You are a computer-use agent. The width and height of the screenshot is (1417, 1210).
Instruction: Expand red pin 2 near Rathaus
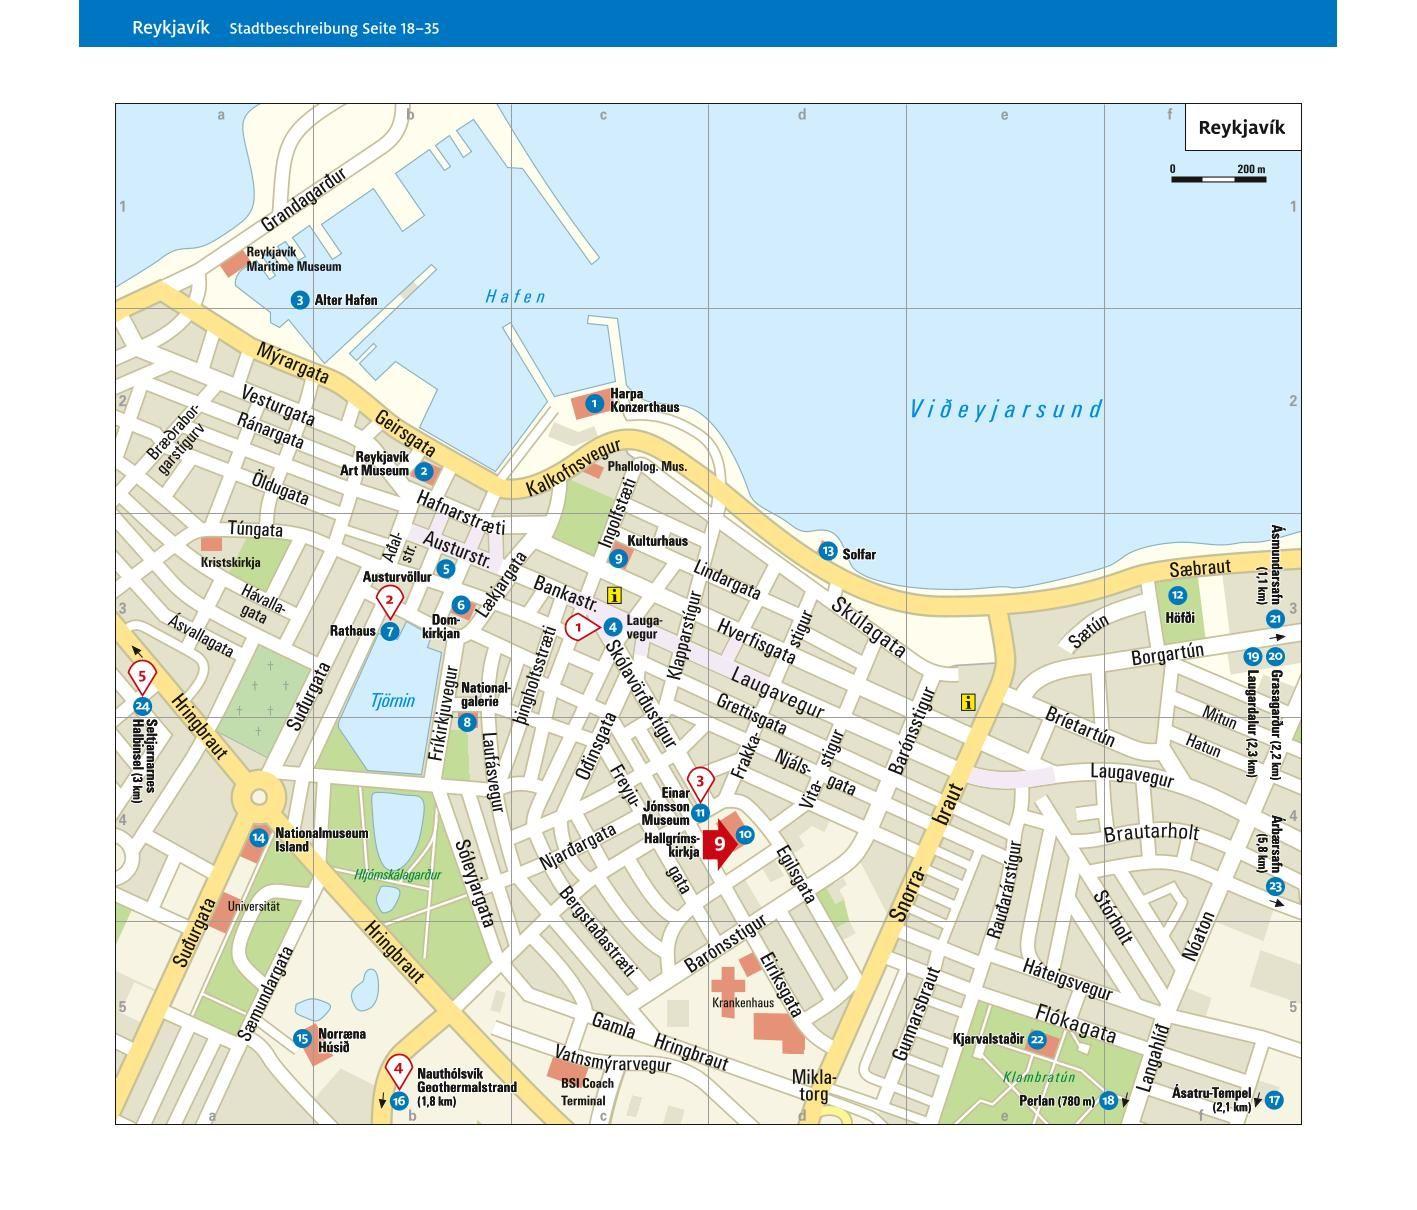pyautogui.click(x=389, y=600)
